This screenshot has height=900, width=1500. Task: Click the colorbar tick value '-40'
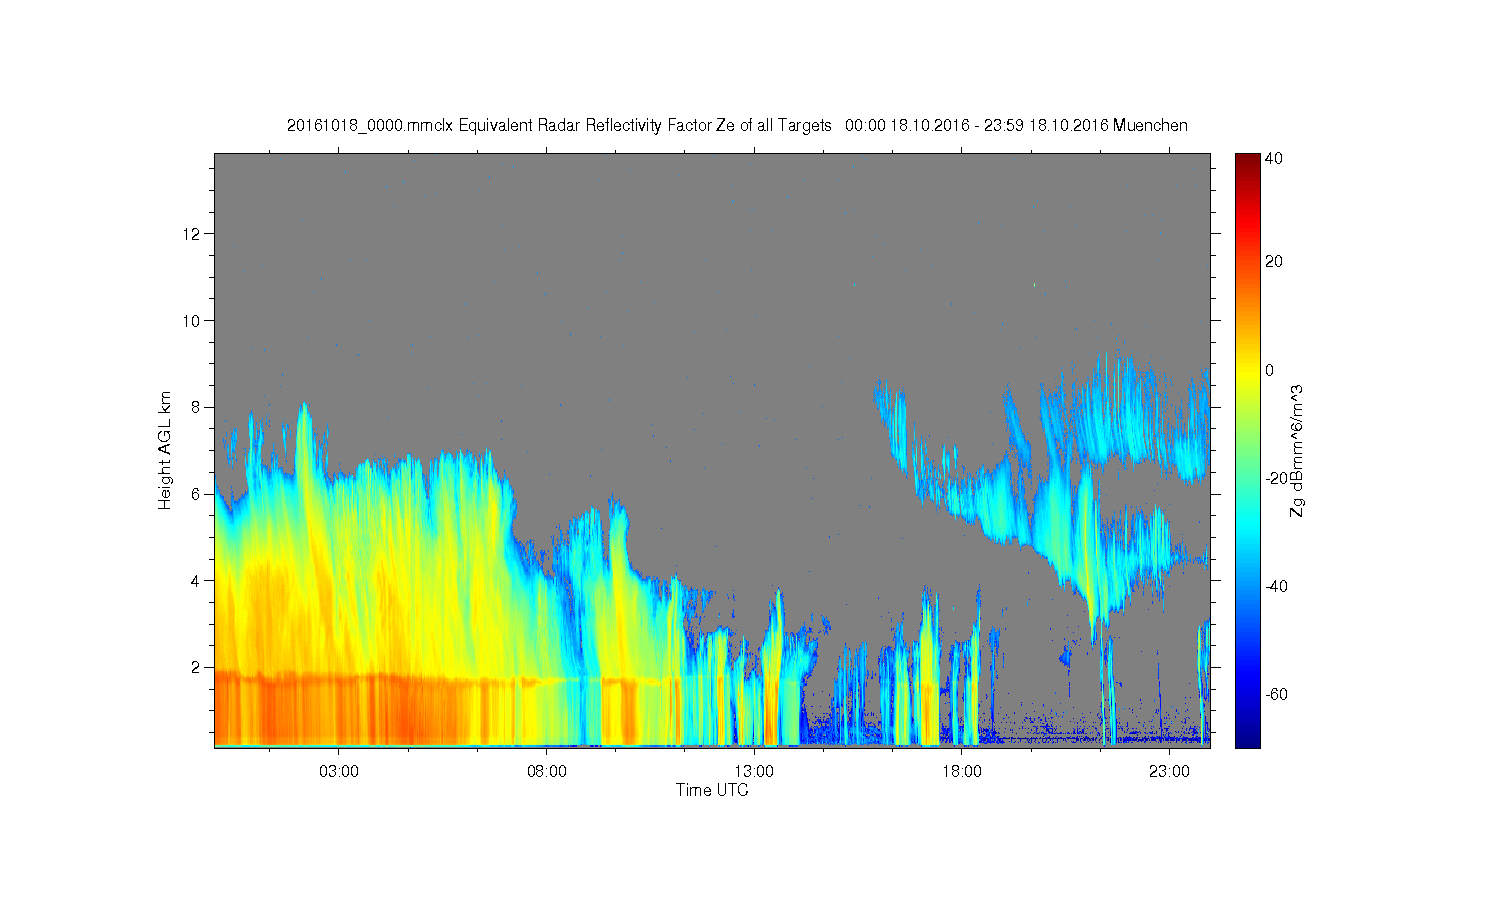(x=1277, y=586)
